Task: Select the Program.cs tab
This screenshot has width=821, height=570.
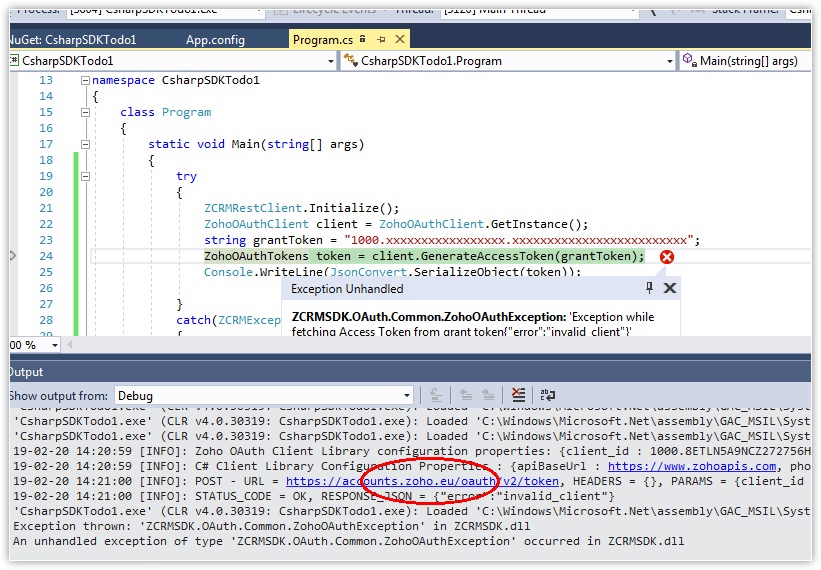Action: click(x=323, y=40)
